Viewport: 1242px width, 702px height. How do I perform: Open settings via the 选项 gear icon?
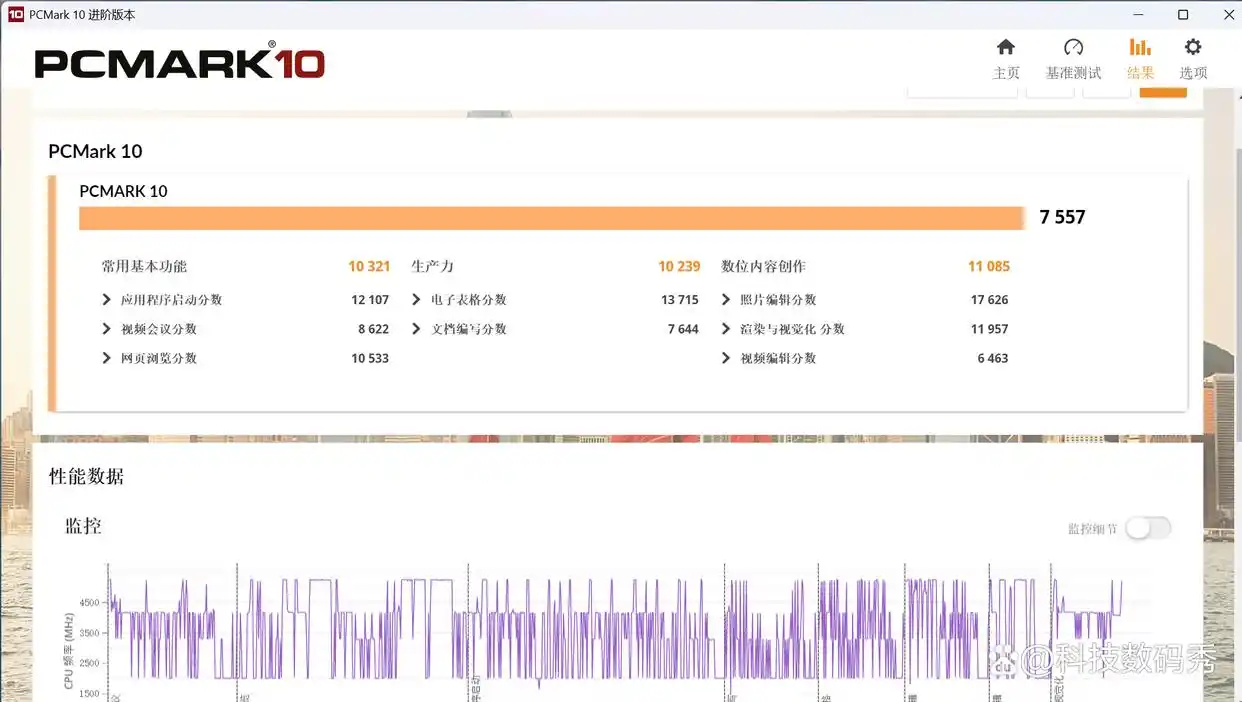click(x=1193, y=46)
